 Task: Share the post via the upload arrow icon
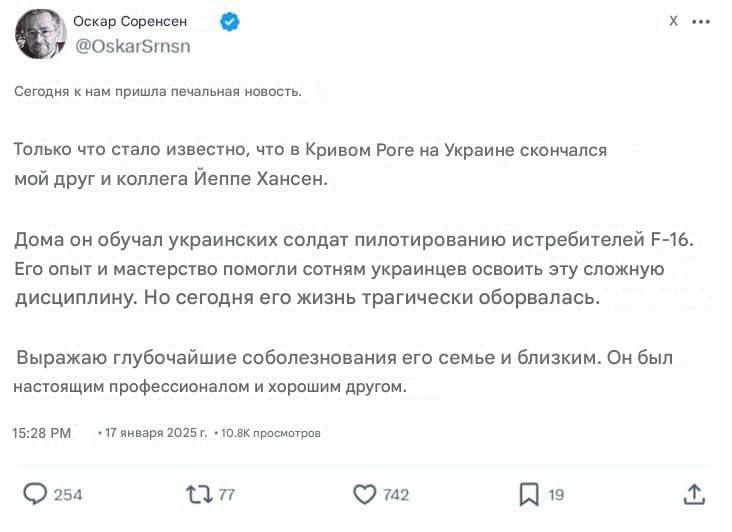pyautogui.click(x=694, y=494)
